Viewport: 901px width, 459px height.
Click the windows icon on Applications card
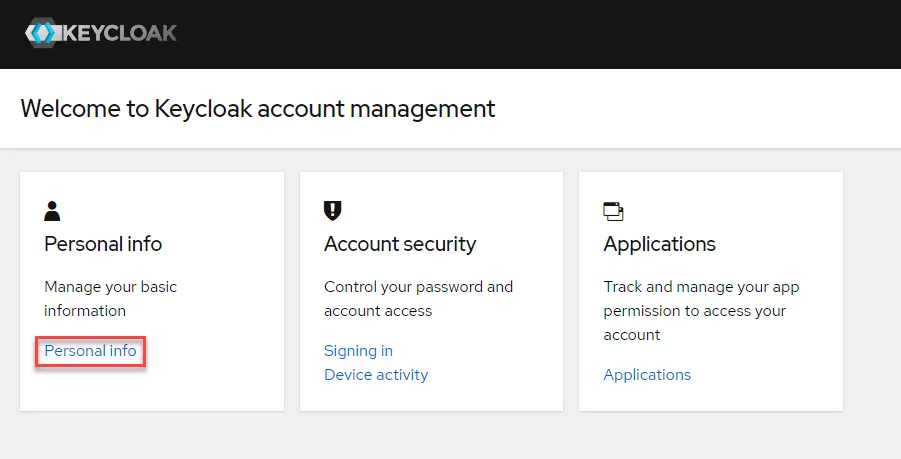pos(614,211)
